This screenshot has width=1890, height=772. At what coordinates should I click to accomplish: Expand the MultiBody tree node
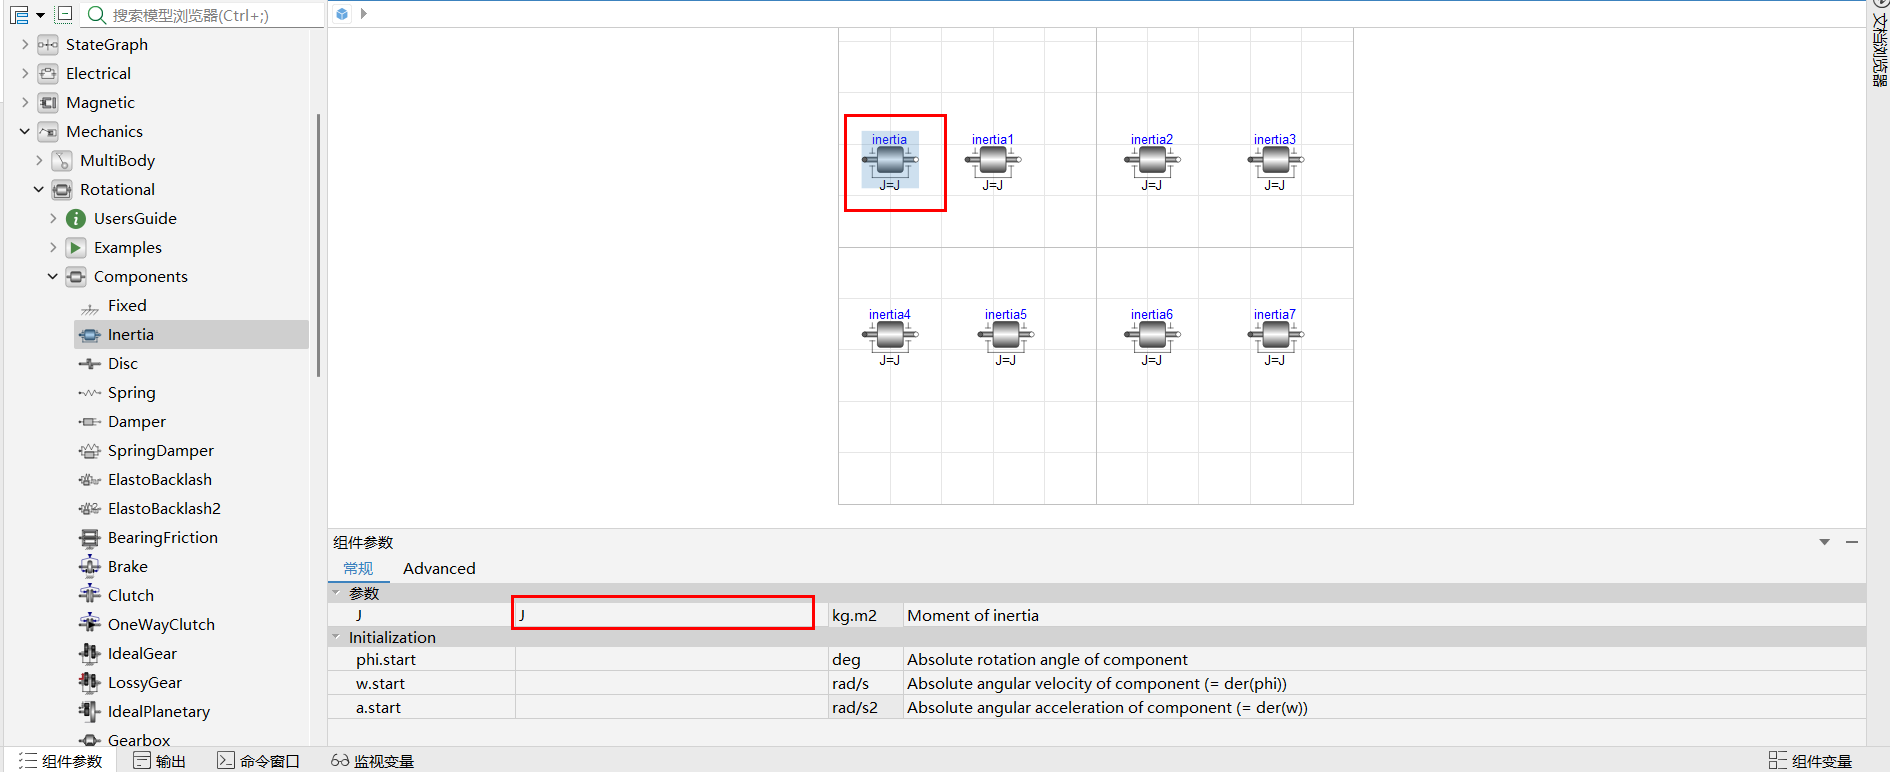click(39, 161)
